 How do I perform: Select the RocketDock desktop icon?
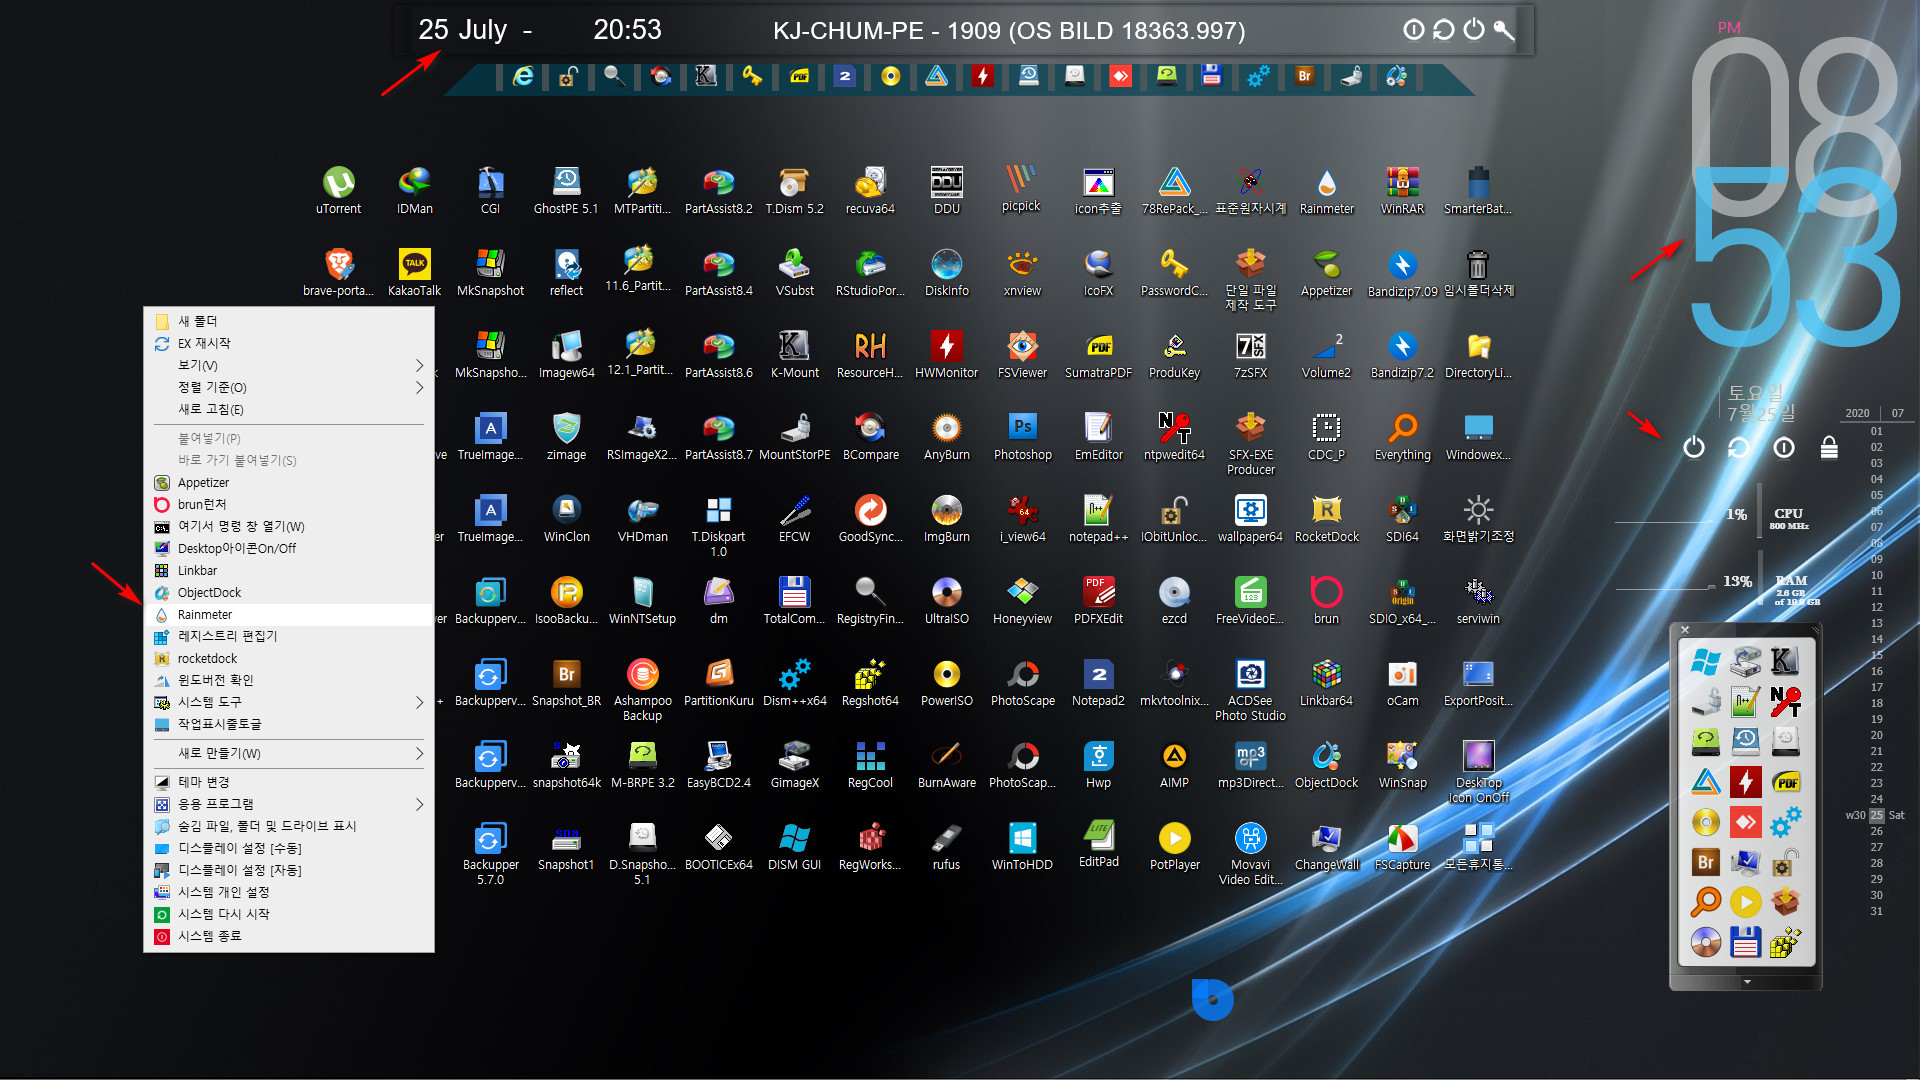coord(1326,518)
